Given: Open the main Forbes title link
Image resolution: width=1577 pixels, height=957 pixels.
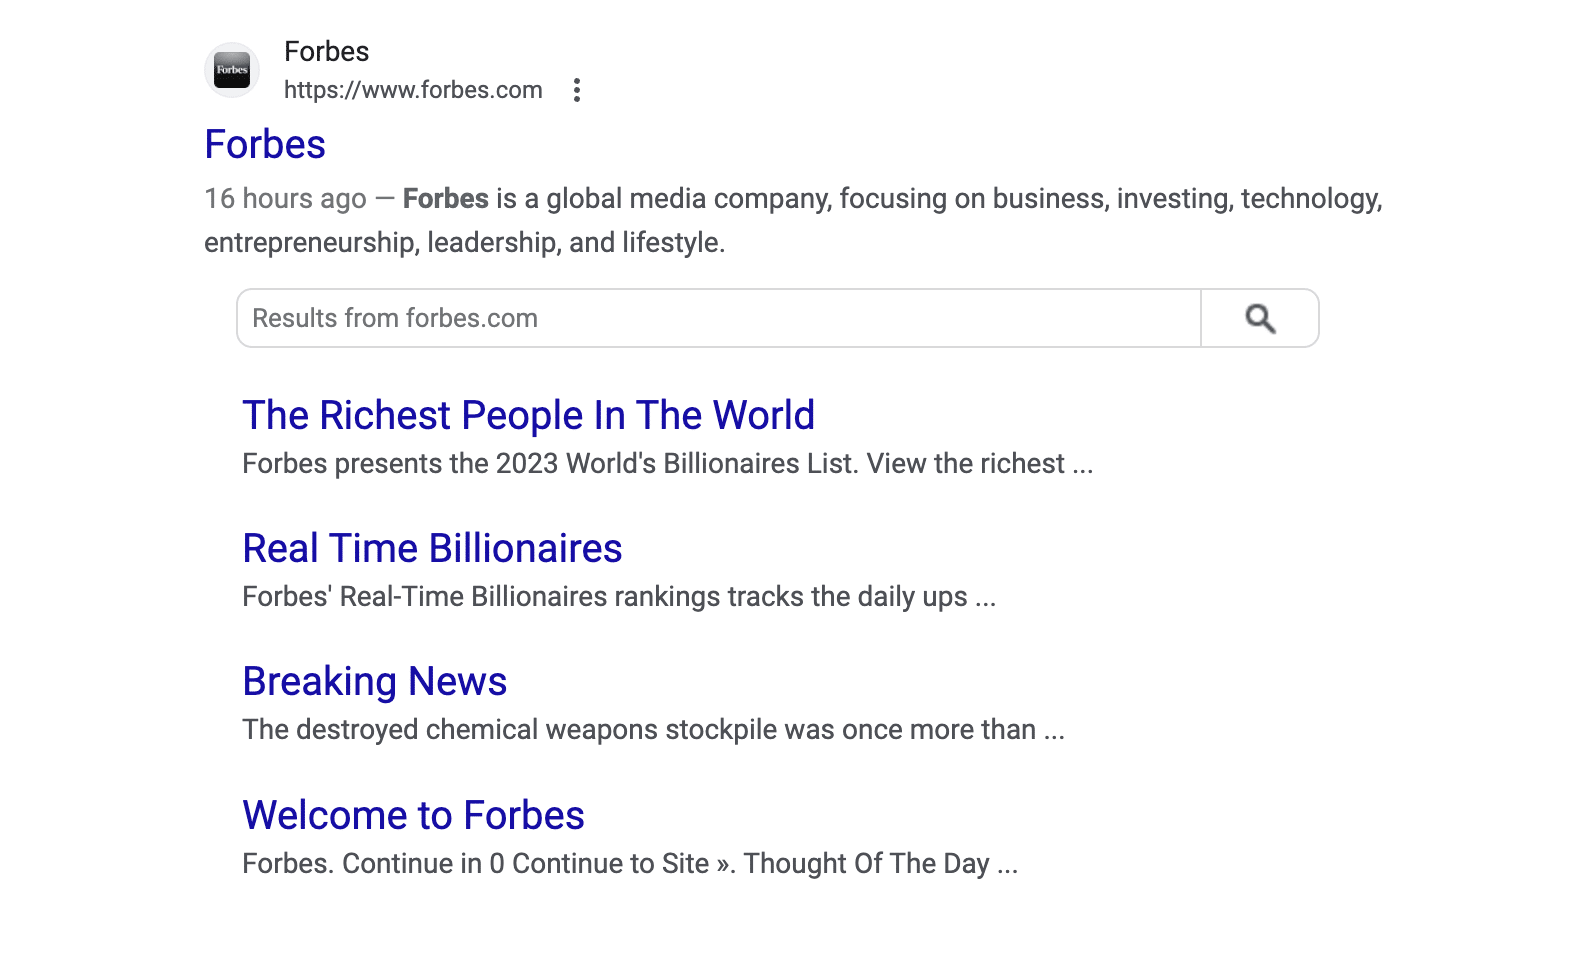Looking at the screenshot, I should (265, 144).
